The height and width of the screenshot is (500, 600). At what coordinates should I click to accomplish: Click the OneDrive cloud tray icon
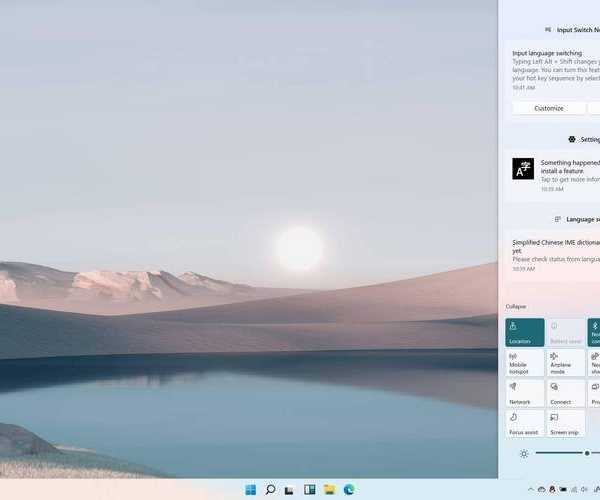[541, 489]
